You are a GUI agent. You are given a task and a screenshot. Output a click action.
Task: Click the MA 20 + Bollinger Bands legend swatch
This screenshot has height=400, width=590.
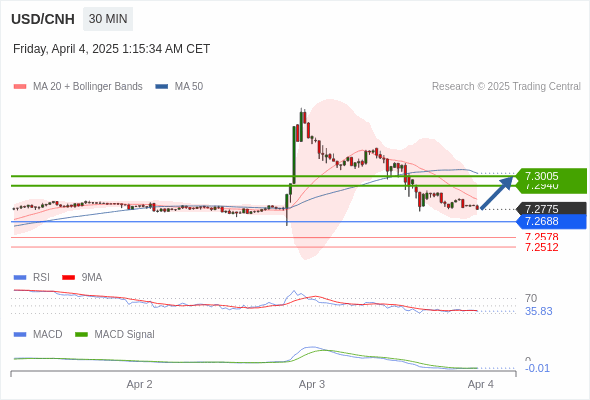pyautogui.click(x=20, y=87)
